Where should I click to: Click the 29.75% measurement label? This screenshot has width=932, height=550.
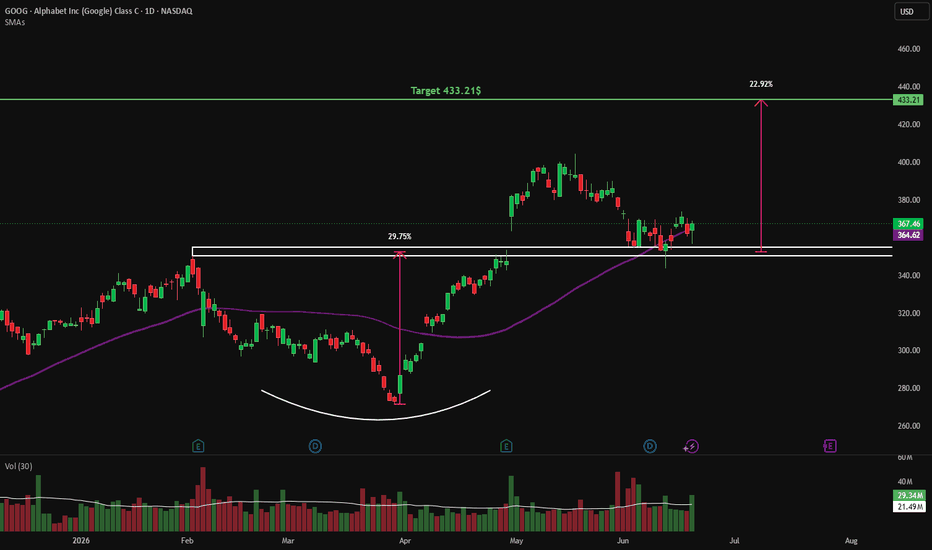pyautogui.click(x=399, y=237)
